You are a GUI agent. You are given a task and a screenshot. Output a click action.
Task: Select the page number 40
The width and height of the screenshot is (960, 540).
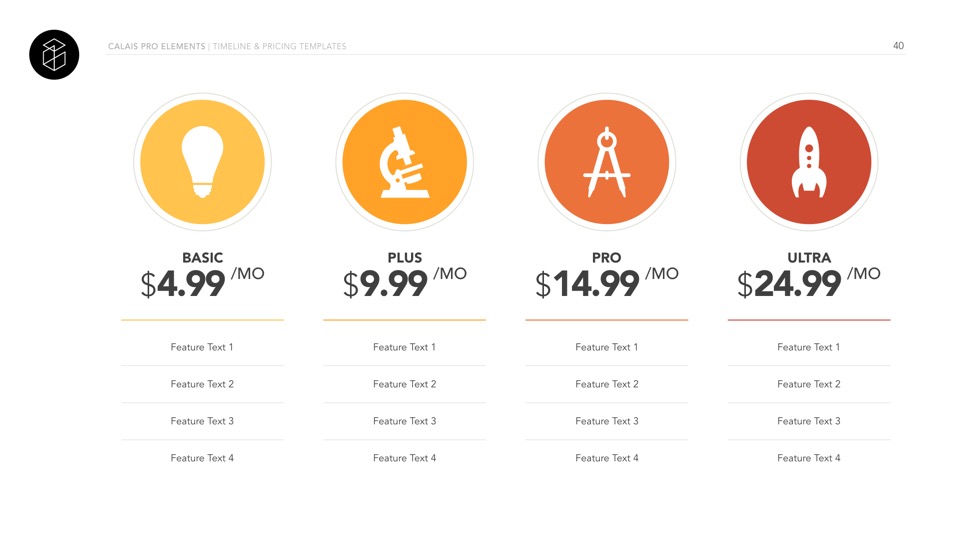click(898, 46)
